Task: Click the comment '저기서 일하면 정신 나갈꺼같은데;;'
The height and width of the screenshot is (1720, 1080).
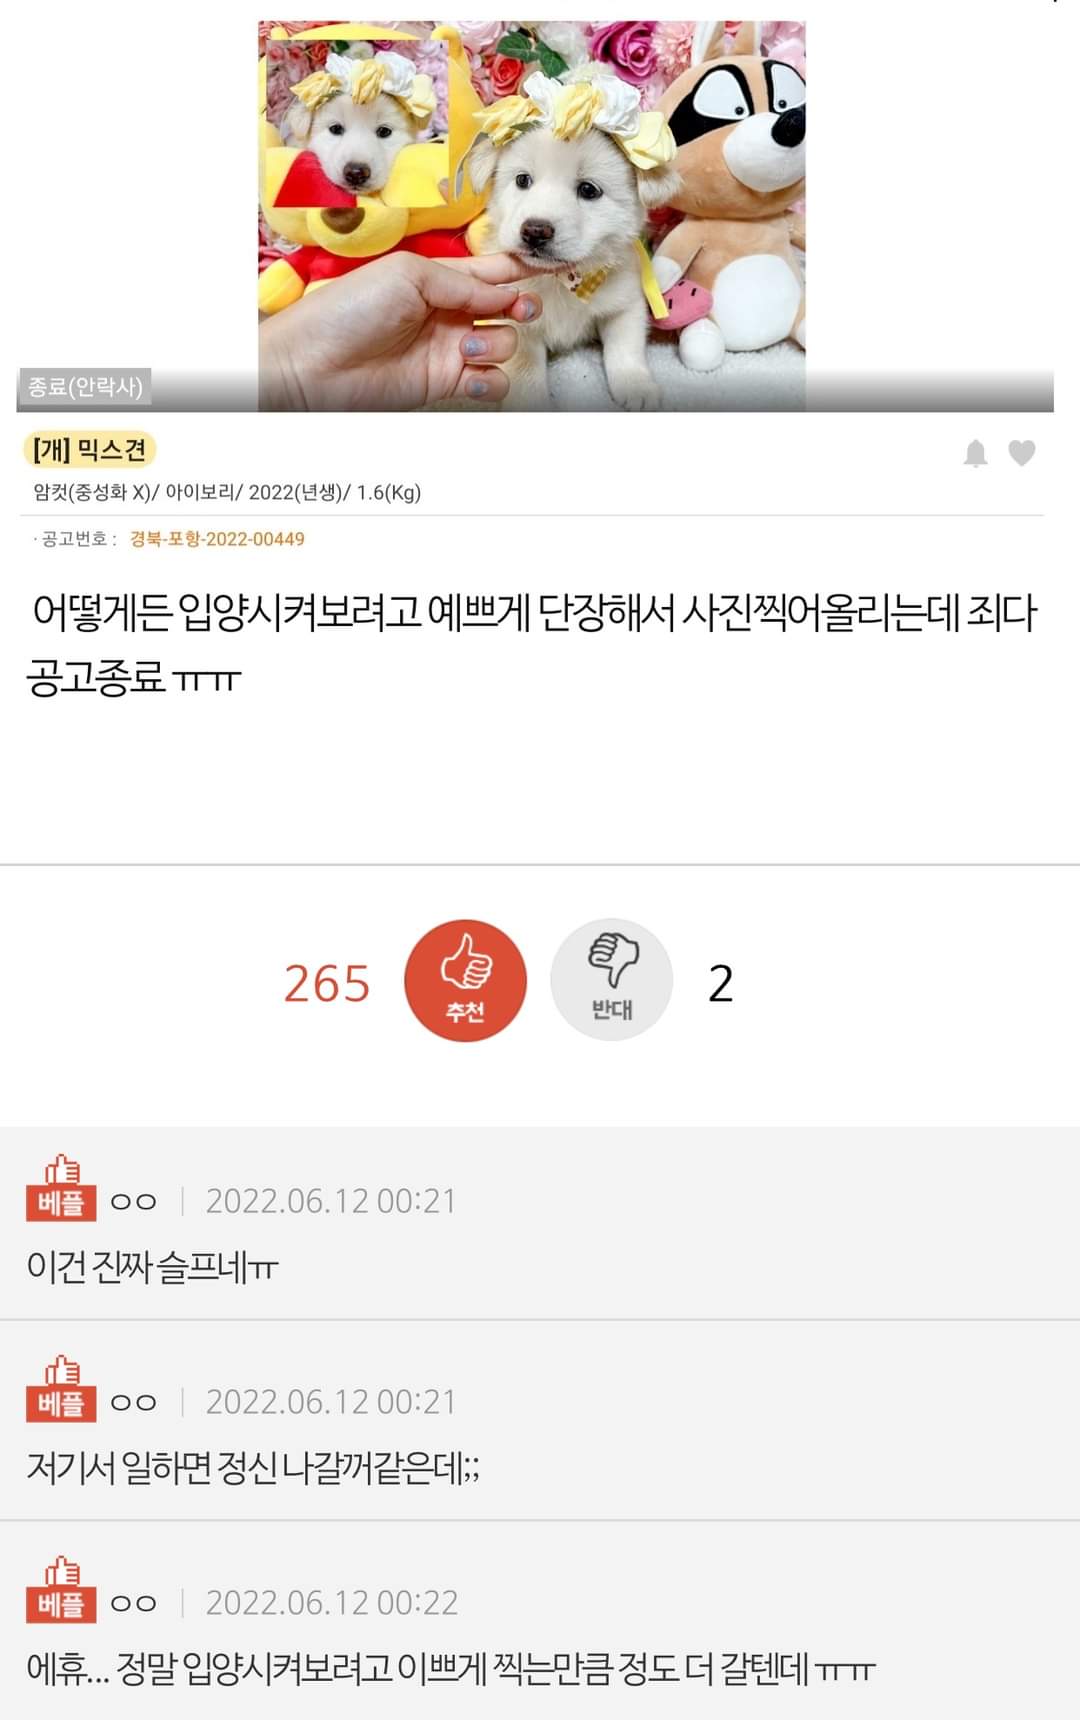Action: 253,1468
